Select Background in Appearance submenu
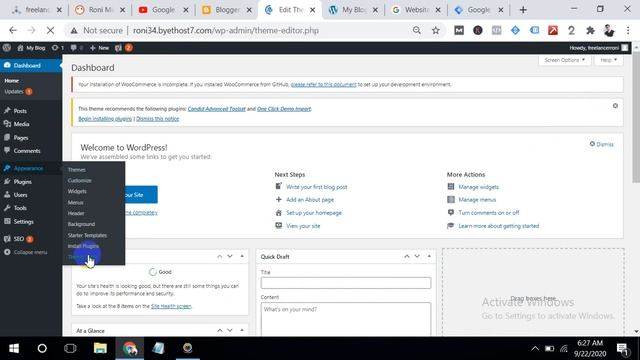 81,224
